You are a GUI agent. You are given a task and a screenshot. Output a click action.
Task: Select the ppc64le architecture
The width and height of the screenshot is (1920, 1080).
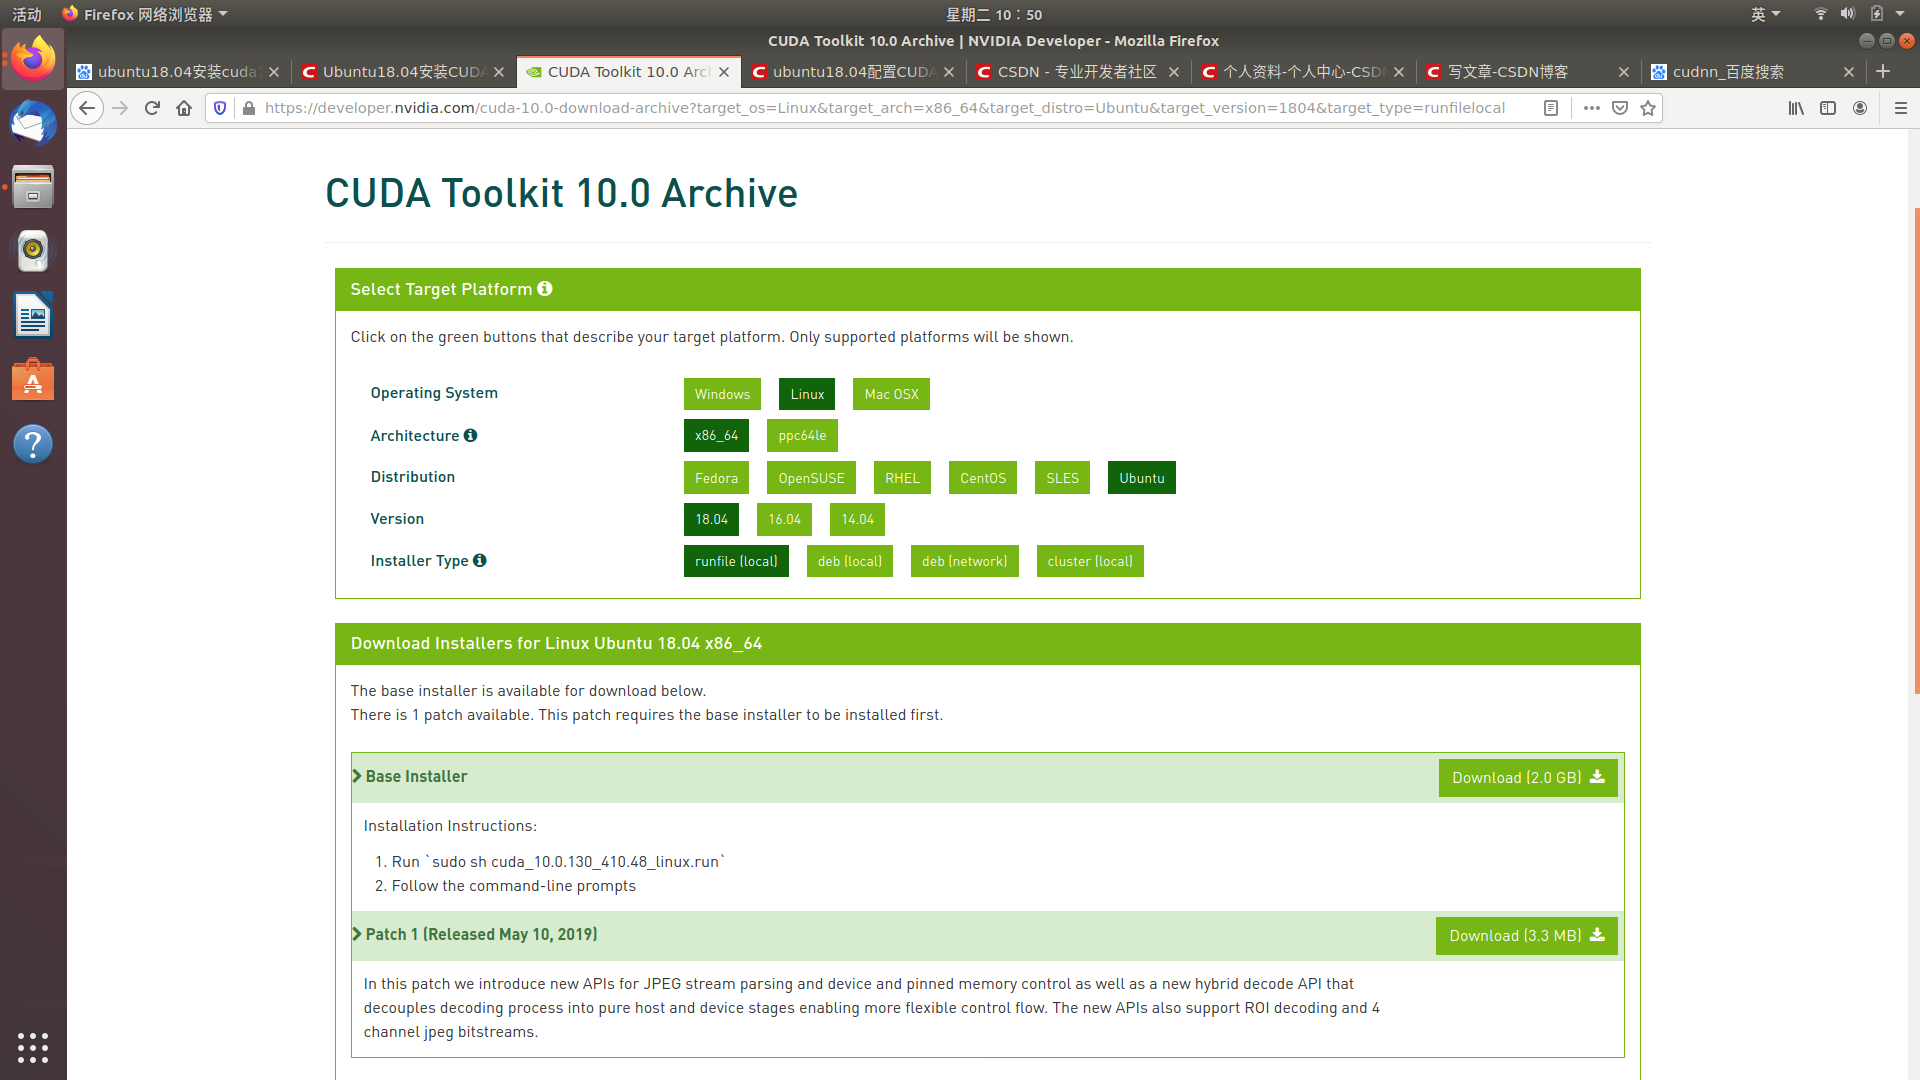pyautogui.click(x=802, y=435)
